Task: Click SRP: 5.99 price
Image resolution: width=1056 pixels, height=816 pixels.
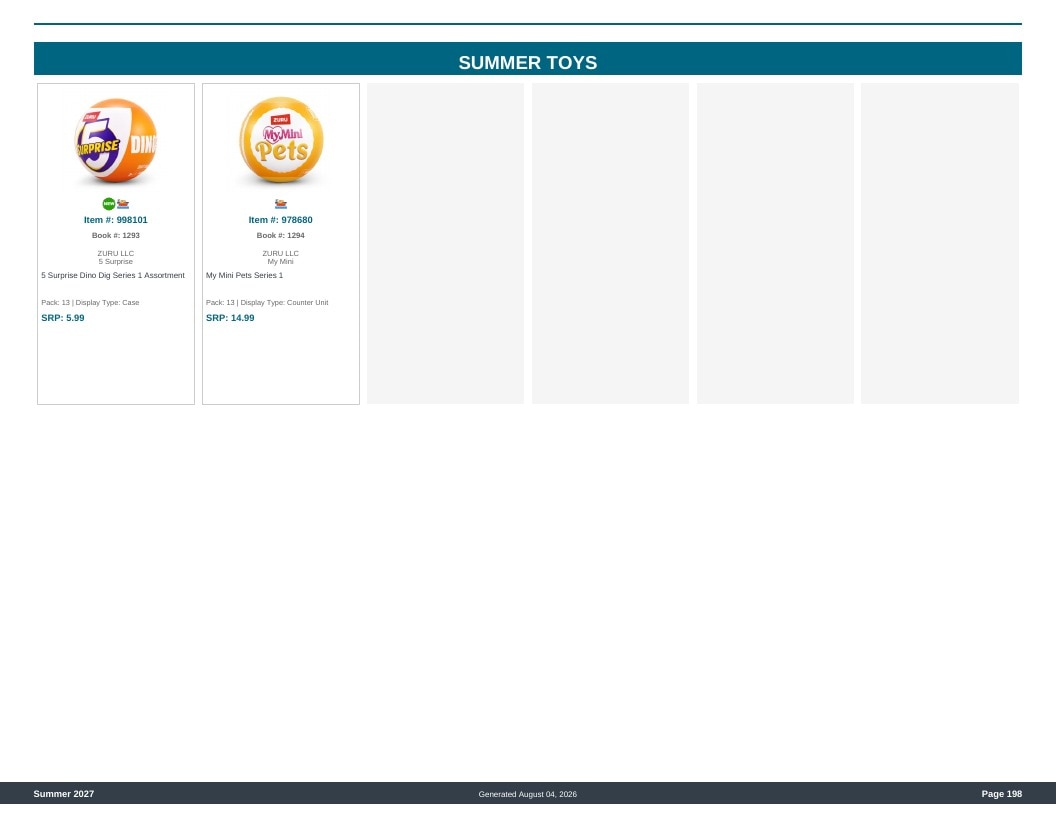Action: (x=63, y=318)
